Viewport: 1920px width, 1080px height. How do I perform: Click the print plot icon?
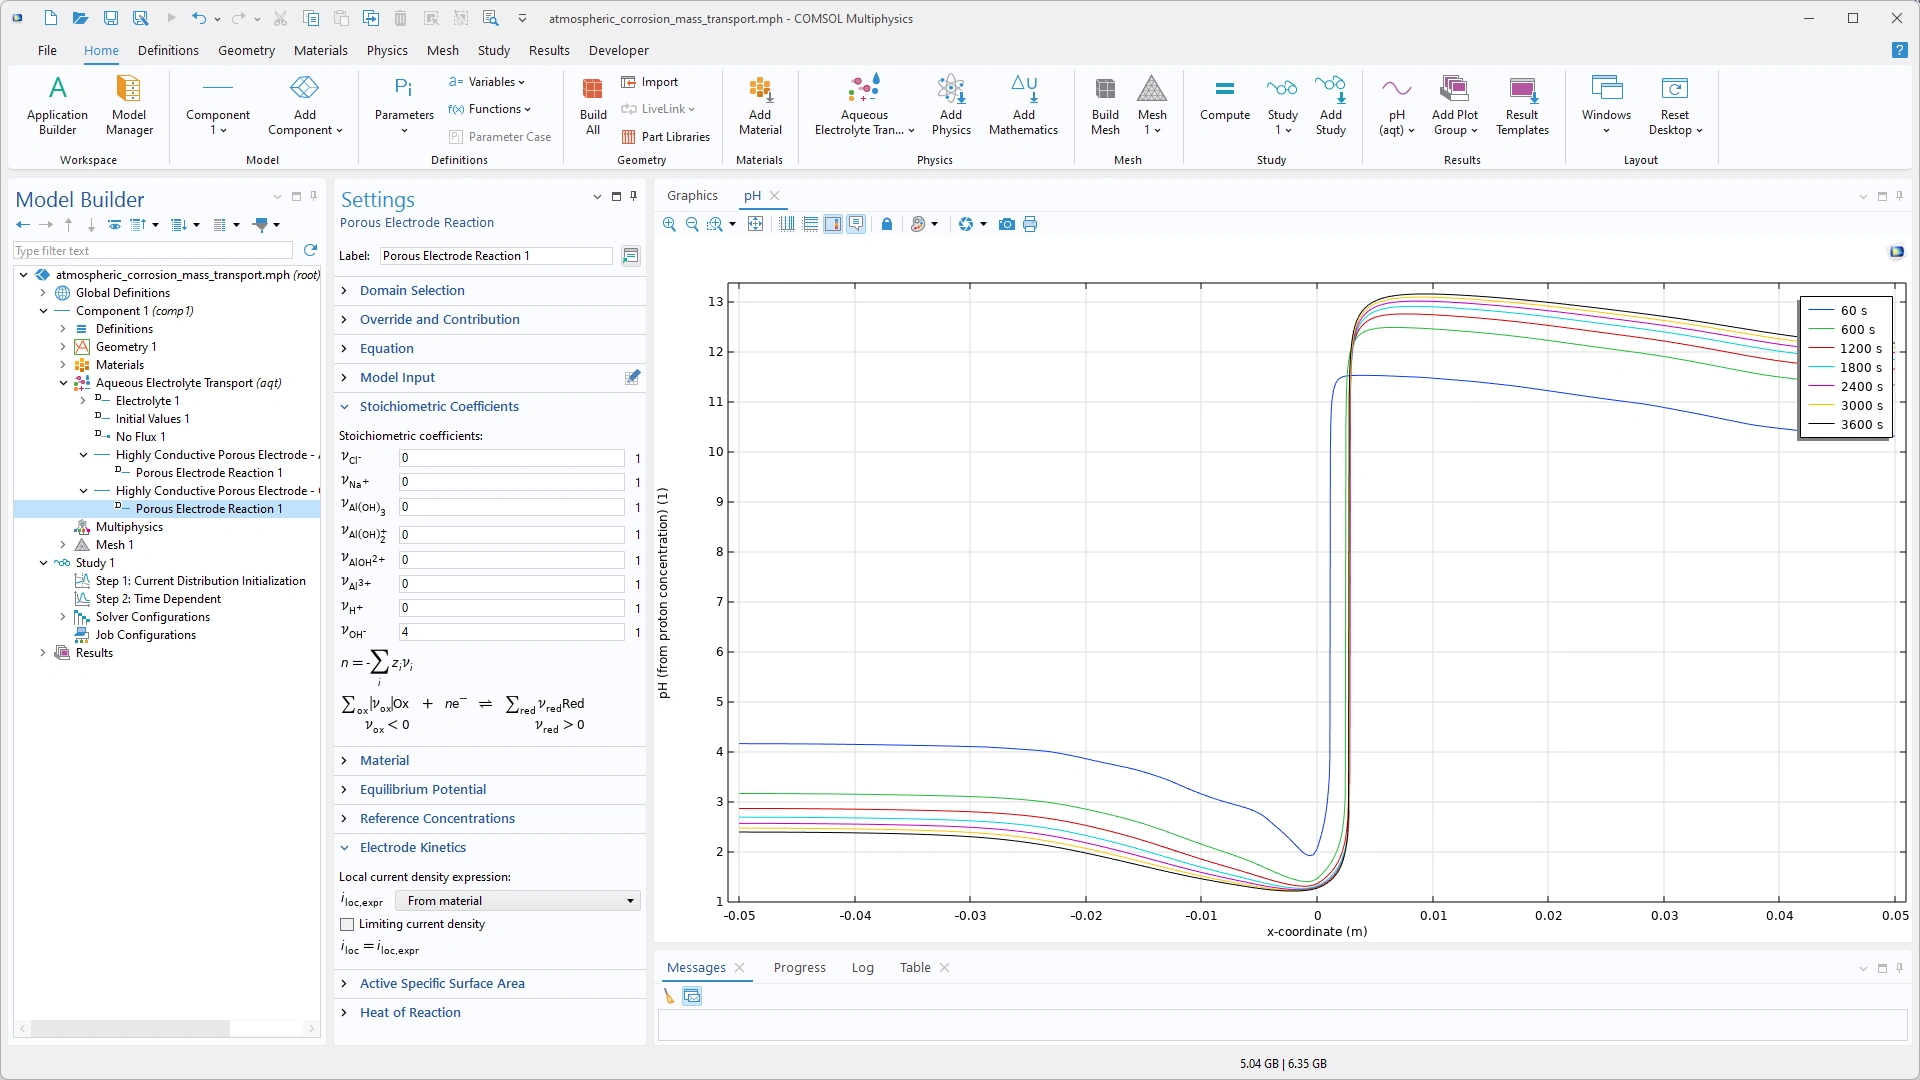1030,224
